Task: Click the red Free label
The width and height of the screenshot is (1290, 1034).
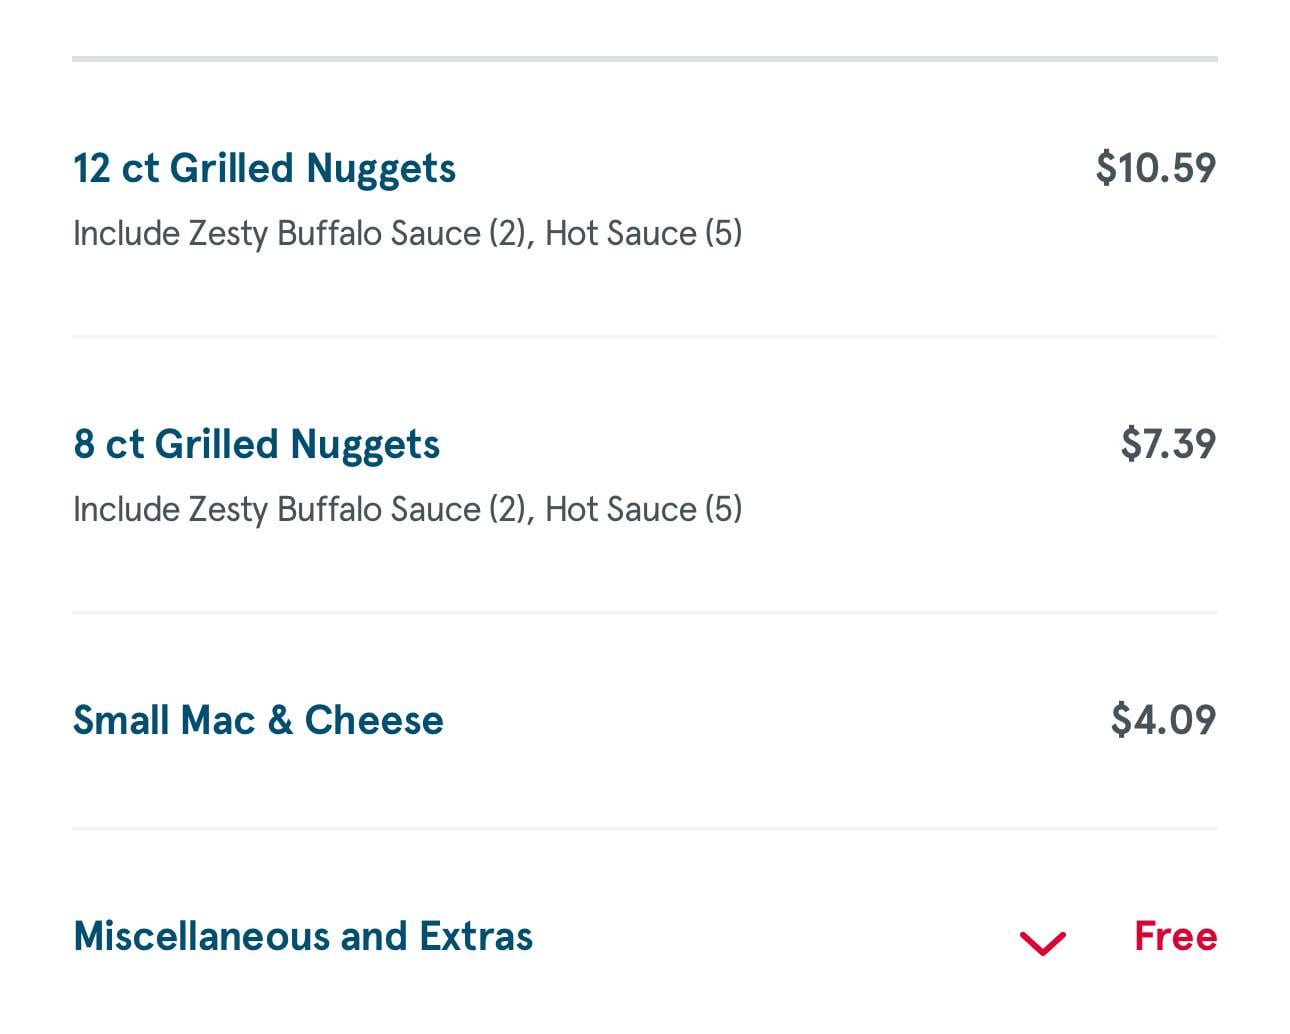Action: tap(1175, 936)
